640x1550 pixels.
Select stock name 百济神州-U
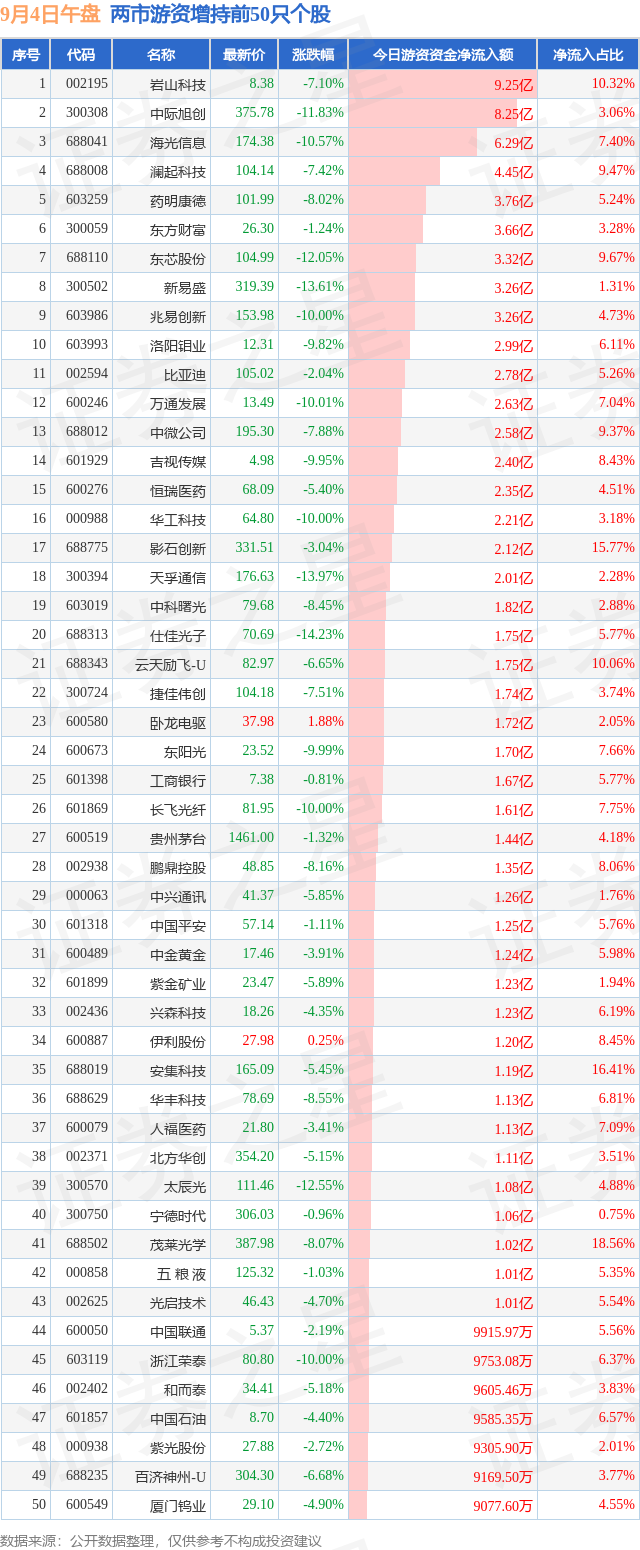[x=171, y=1476]
